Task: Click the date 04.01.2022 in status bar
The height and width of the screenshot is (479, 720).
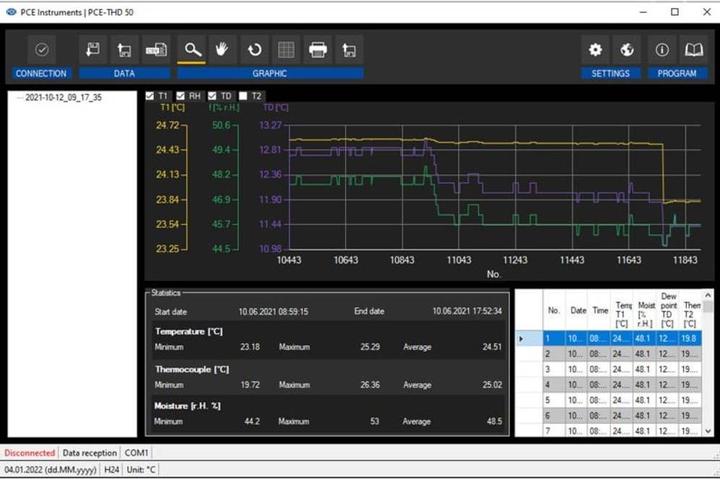Action: pyautogui.click(x=51, y=470)
